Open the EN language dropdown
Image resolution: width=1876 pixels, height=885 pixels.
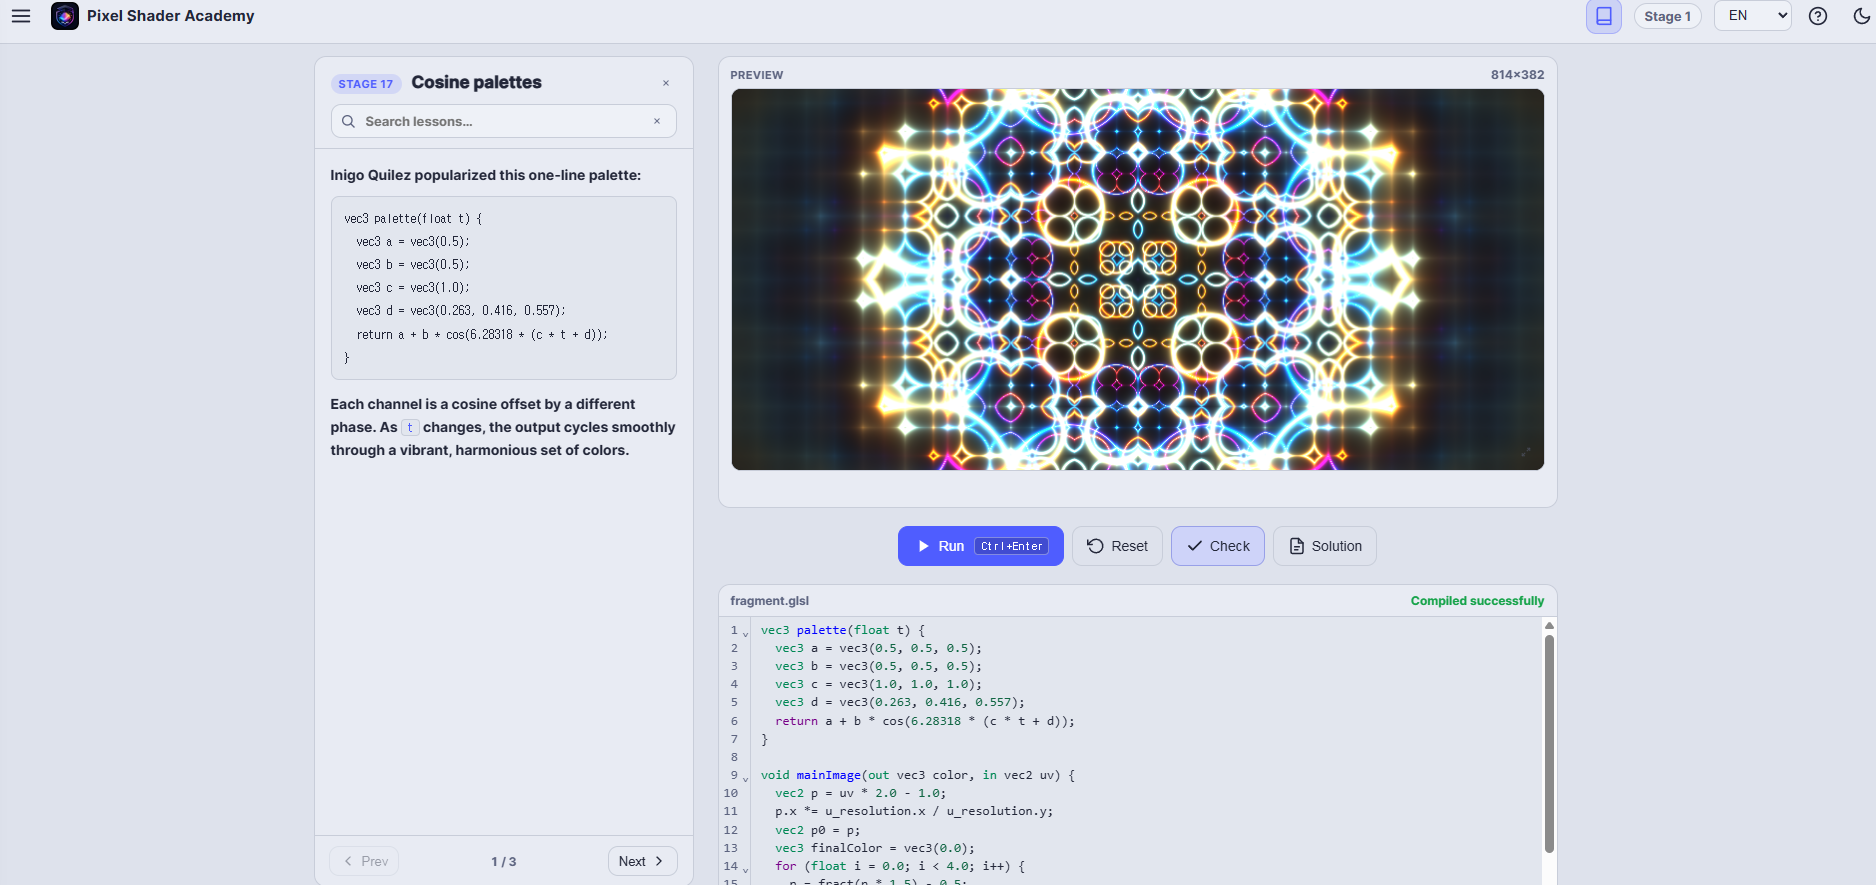click(1752, 16)
